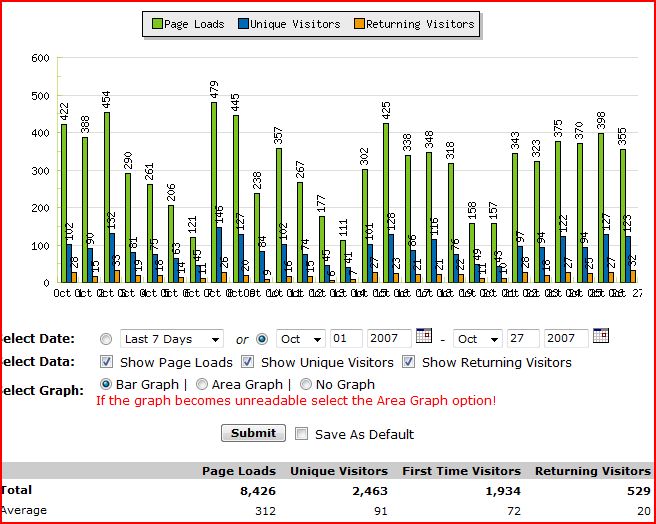Screen dimensions: 656x524
Task: Check the Save As Default box
Action: (x=301, y=434)
